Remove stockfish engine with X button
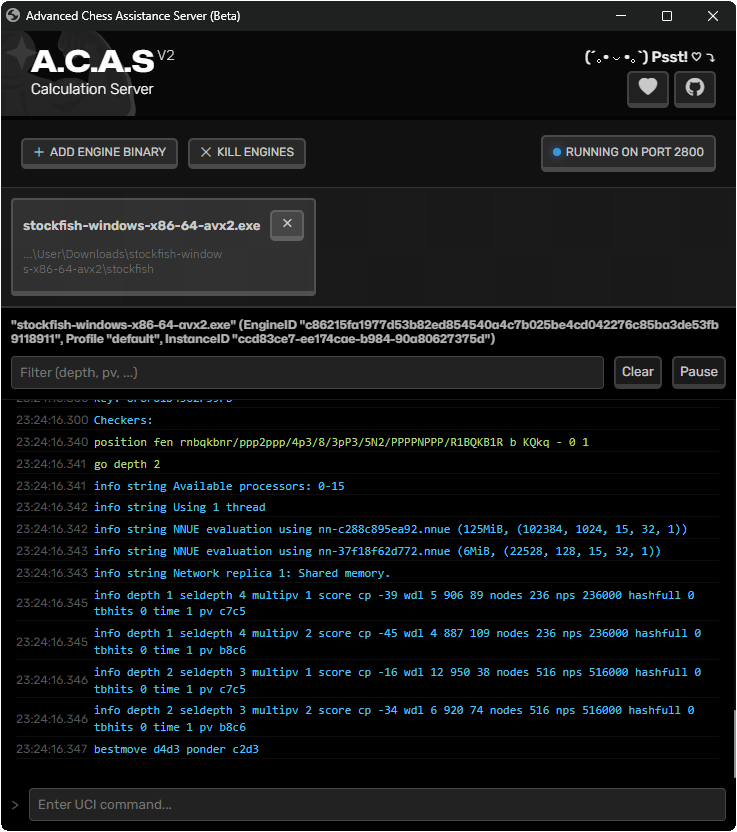Image resolution: width=737 pixels, height=832 pixels. click(287, 224)
